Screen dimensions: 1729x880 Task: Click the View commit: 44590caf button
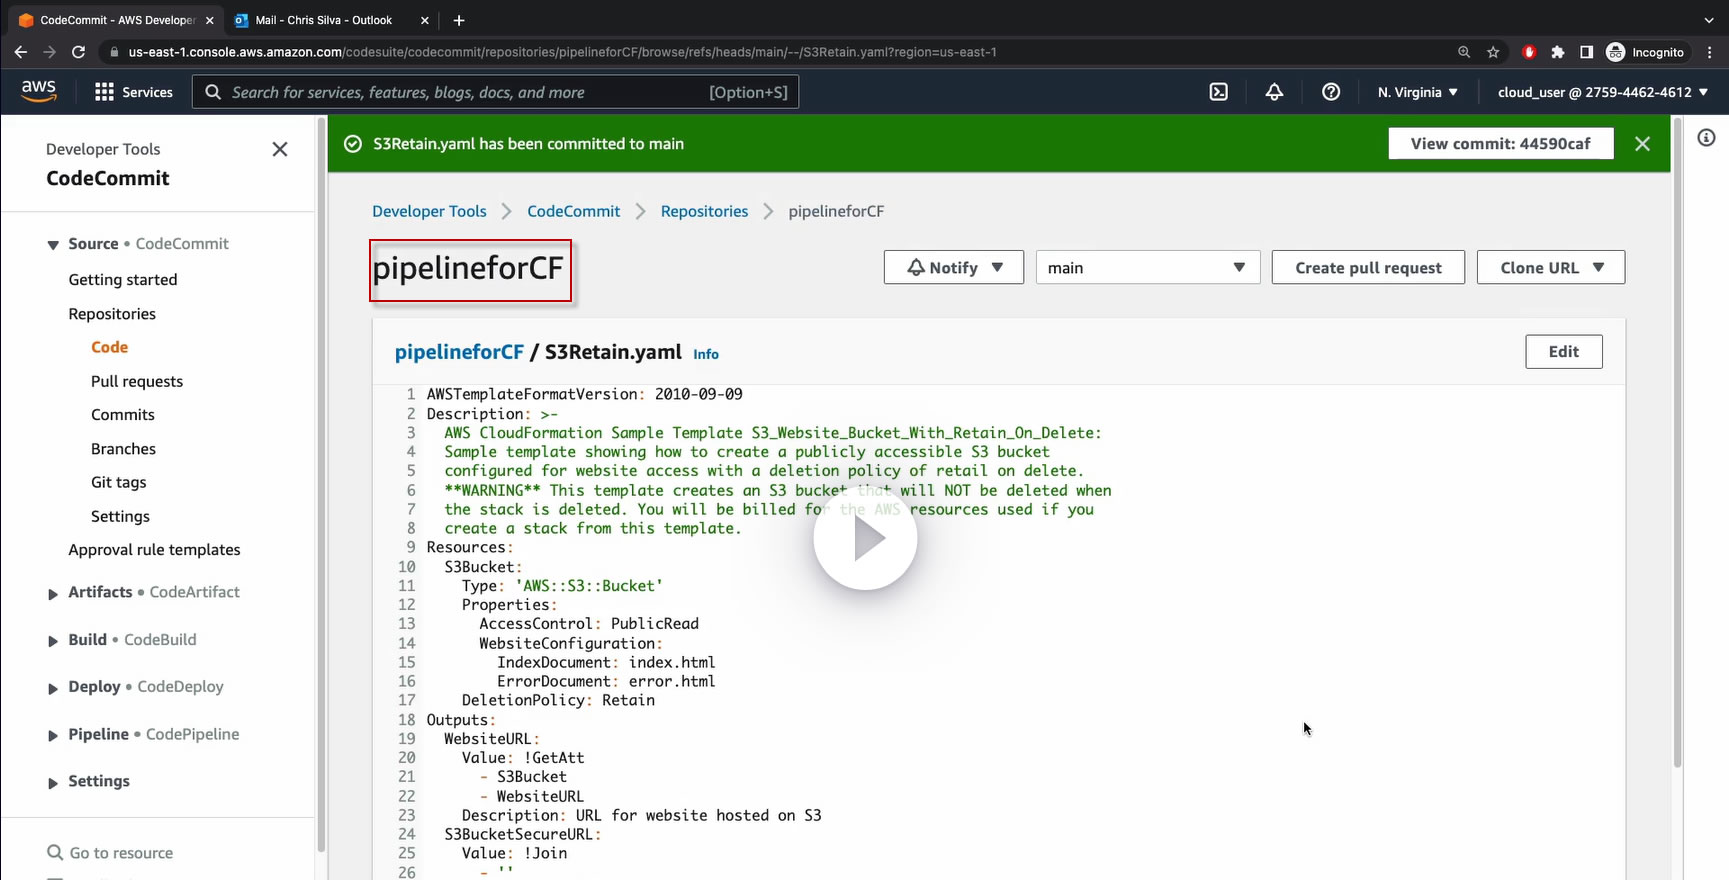pyautogui.click(x=1500, y=144)
